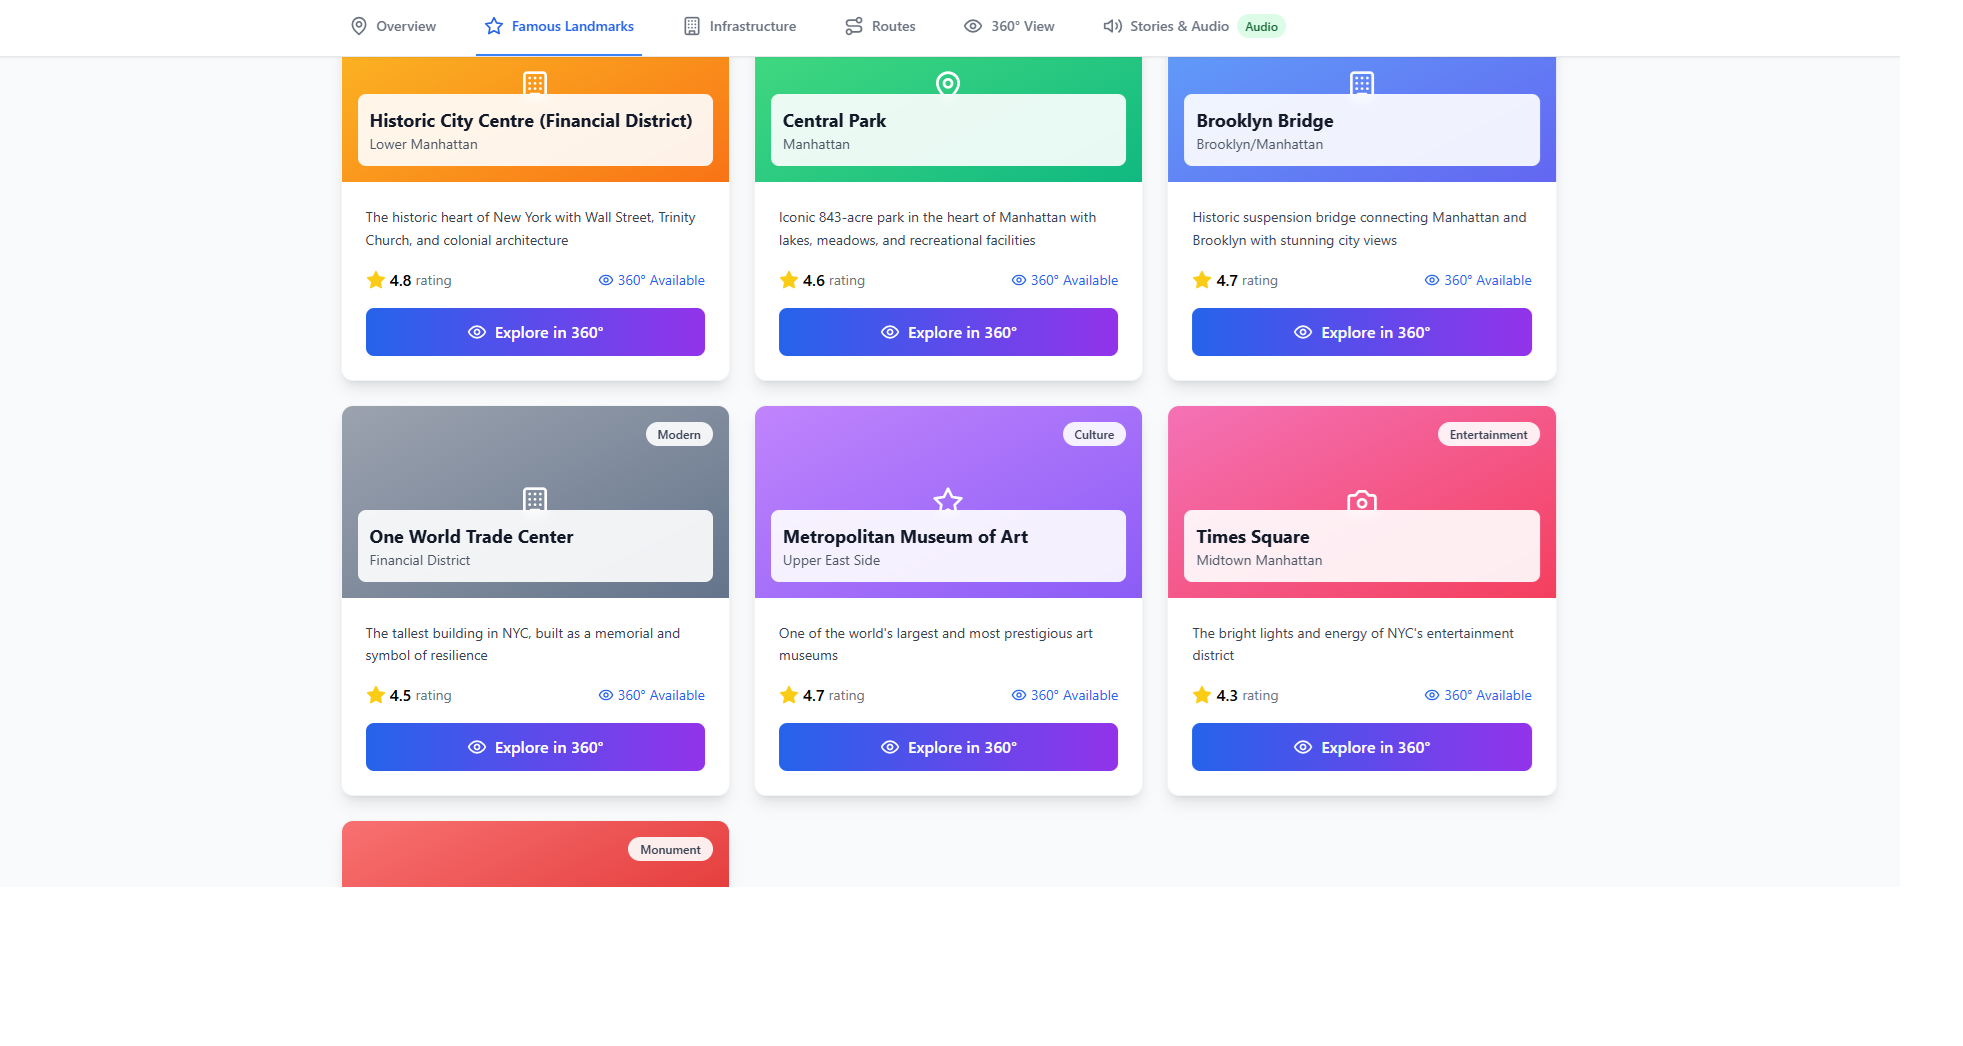
Task: Go to the 360° View tab
Action: point(1009,26)
